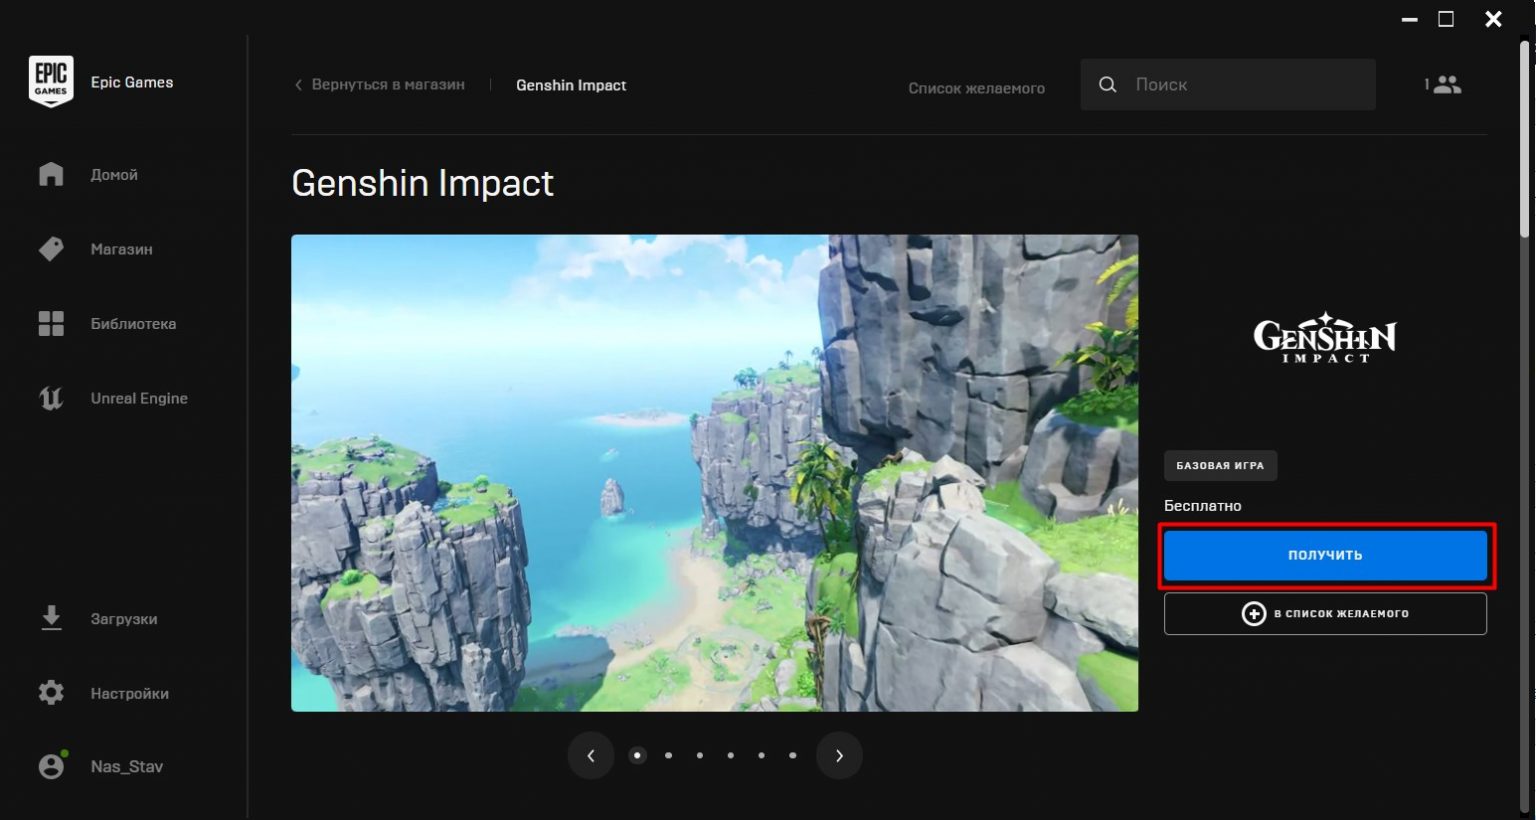The height and width of the screenshot is (820, 1536).
Task: Click the friends icon near the search bar
Action: click(x=1448, y=84)
